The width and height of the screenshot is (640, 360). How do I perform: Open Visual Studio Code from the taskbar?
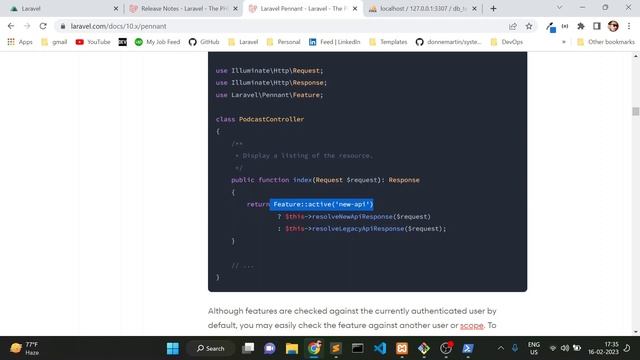pyautogui.click(x=380, y=348)
